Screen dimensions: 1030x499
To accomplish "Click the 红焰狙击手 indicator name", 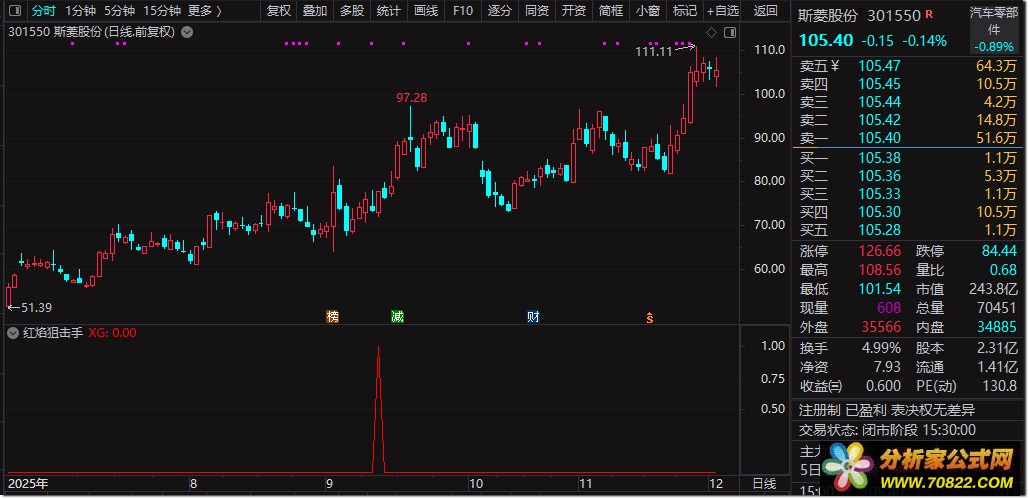I will pyautogui.click(x=53, y=333).
